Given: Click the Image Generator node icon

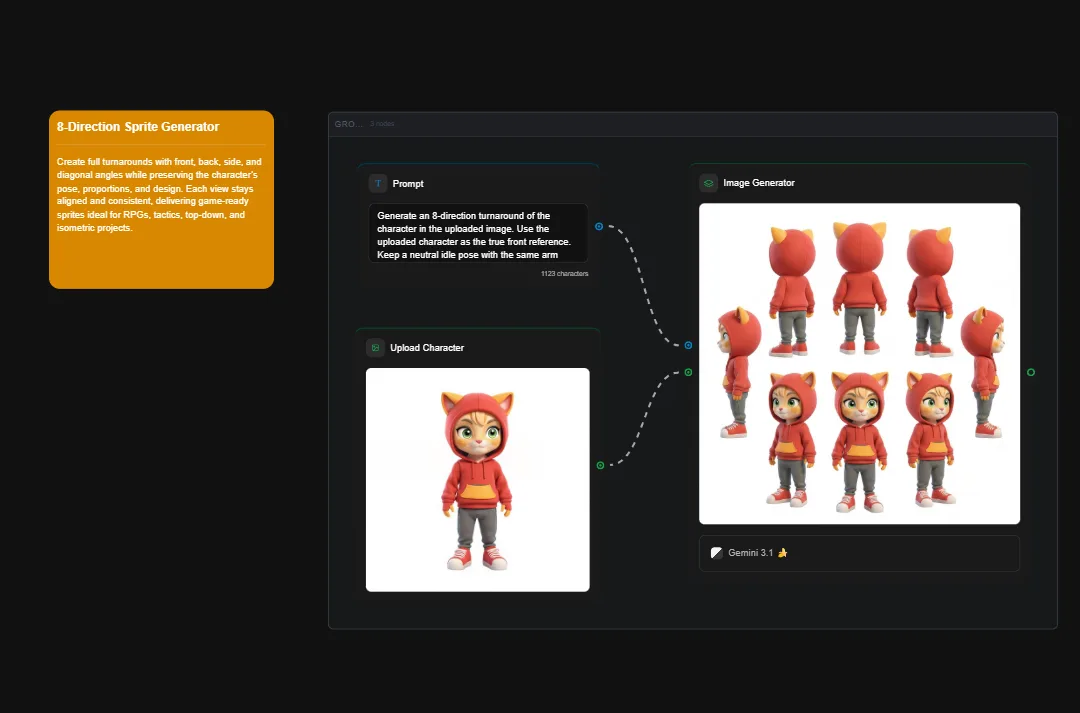Looking at the screenshot, I should (x=708, y=183).
